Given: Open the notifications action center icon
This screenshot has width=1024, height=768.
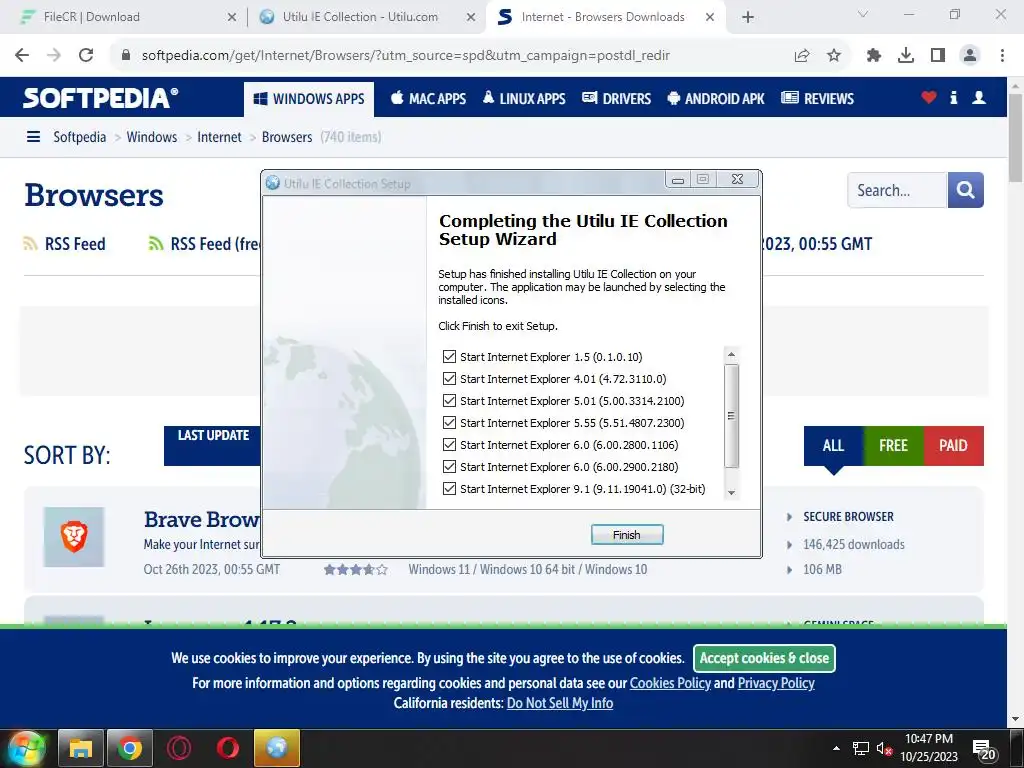Looking at the screenshot, I should [x=984, y=751].
